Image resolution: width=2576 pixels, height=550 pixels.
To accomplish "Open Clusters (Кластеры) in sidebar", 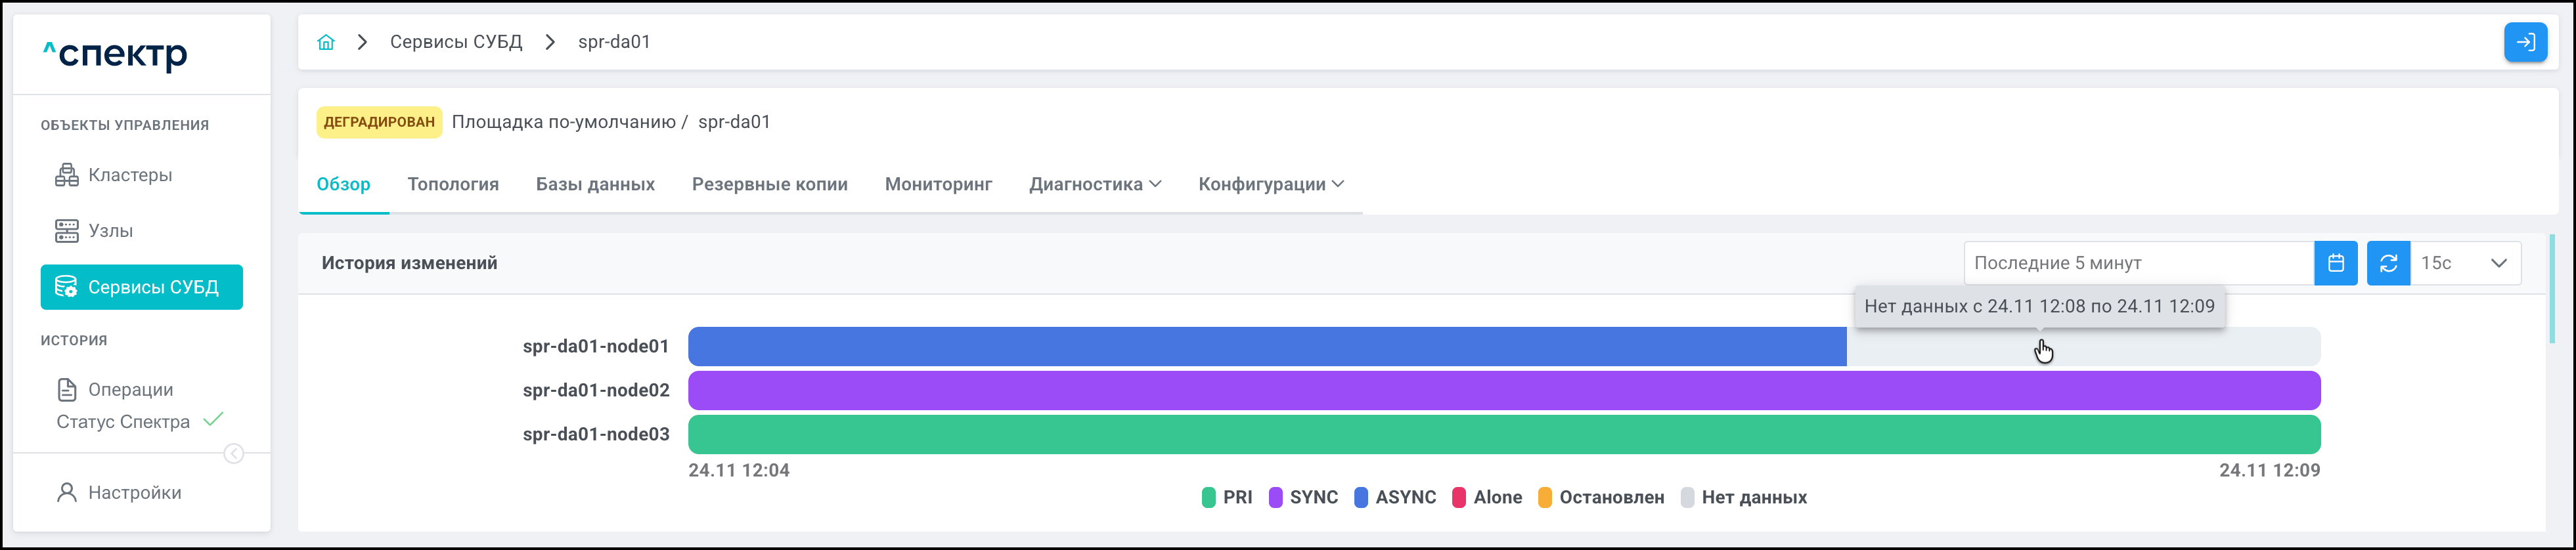I will click(129, 175).
